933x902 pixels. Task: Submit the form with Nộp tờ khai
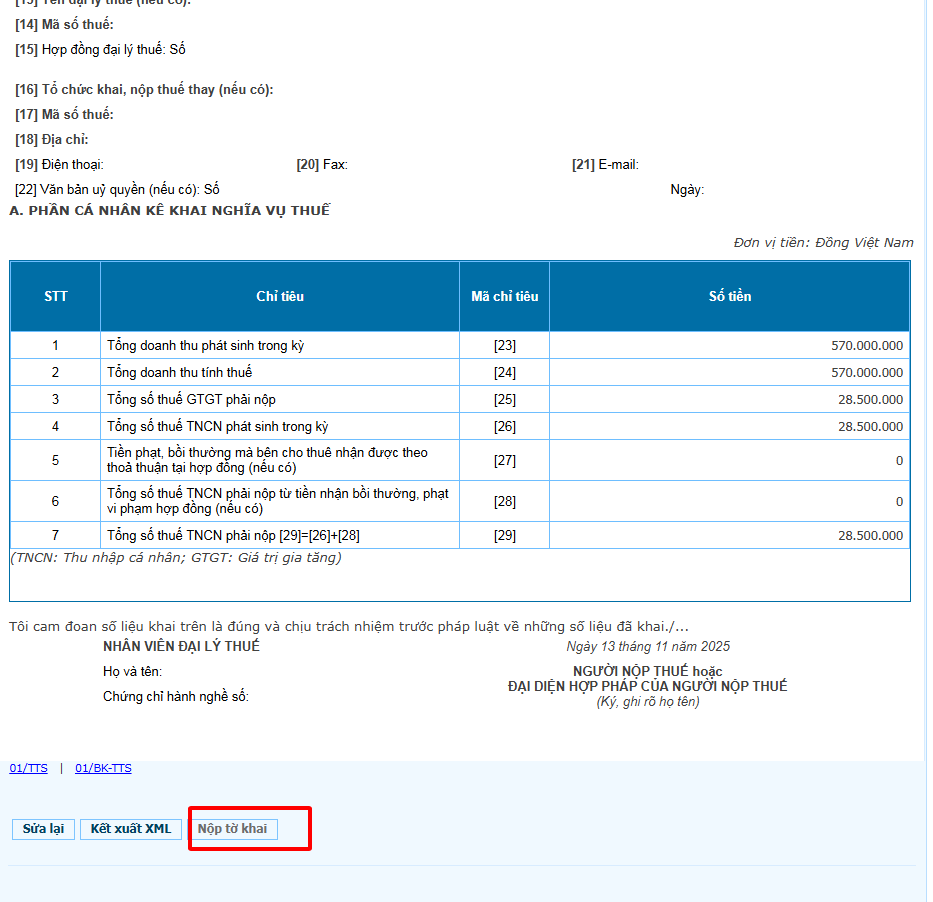[x=232, y=829]
